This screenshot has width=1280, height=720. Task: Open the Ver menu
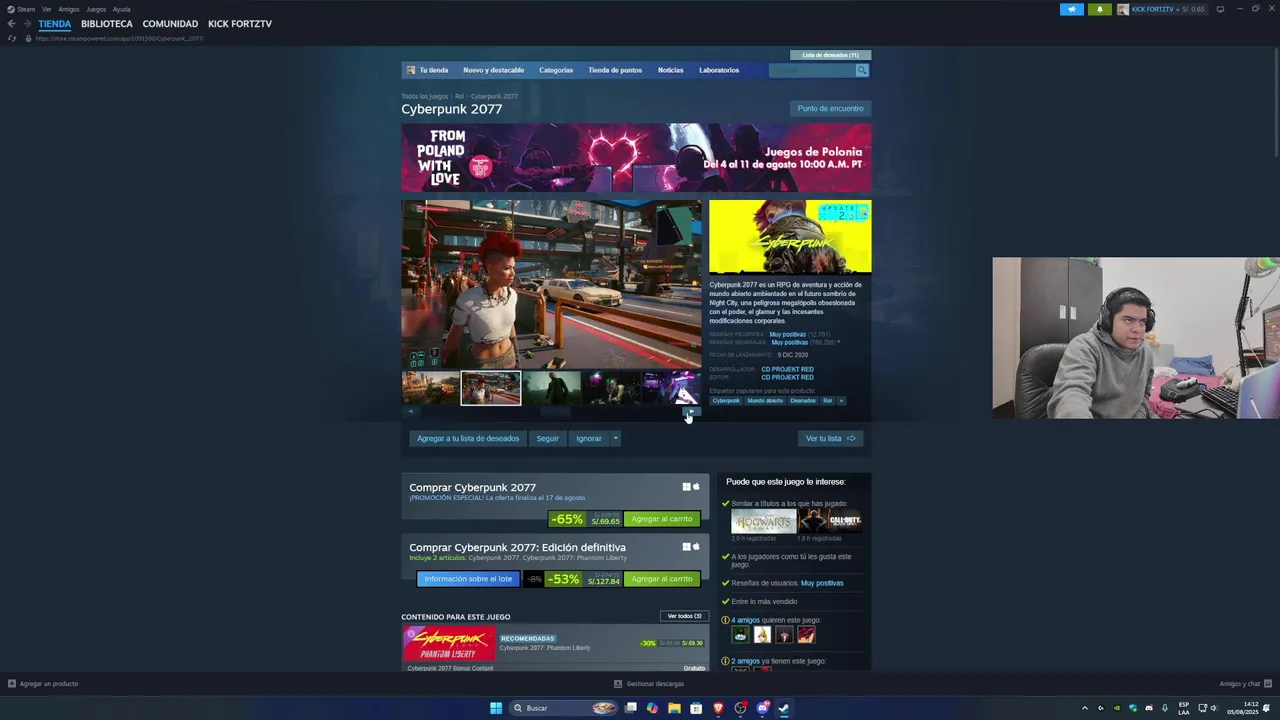click(x=46, y=9)
